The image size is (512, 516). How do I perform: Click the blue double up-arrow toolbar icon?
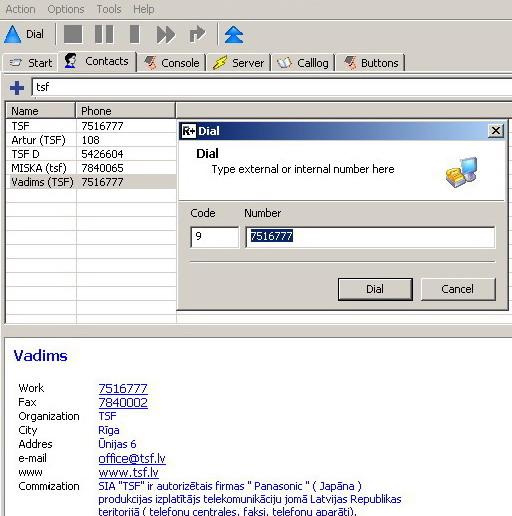[234, 34]
